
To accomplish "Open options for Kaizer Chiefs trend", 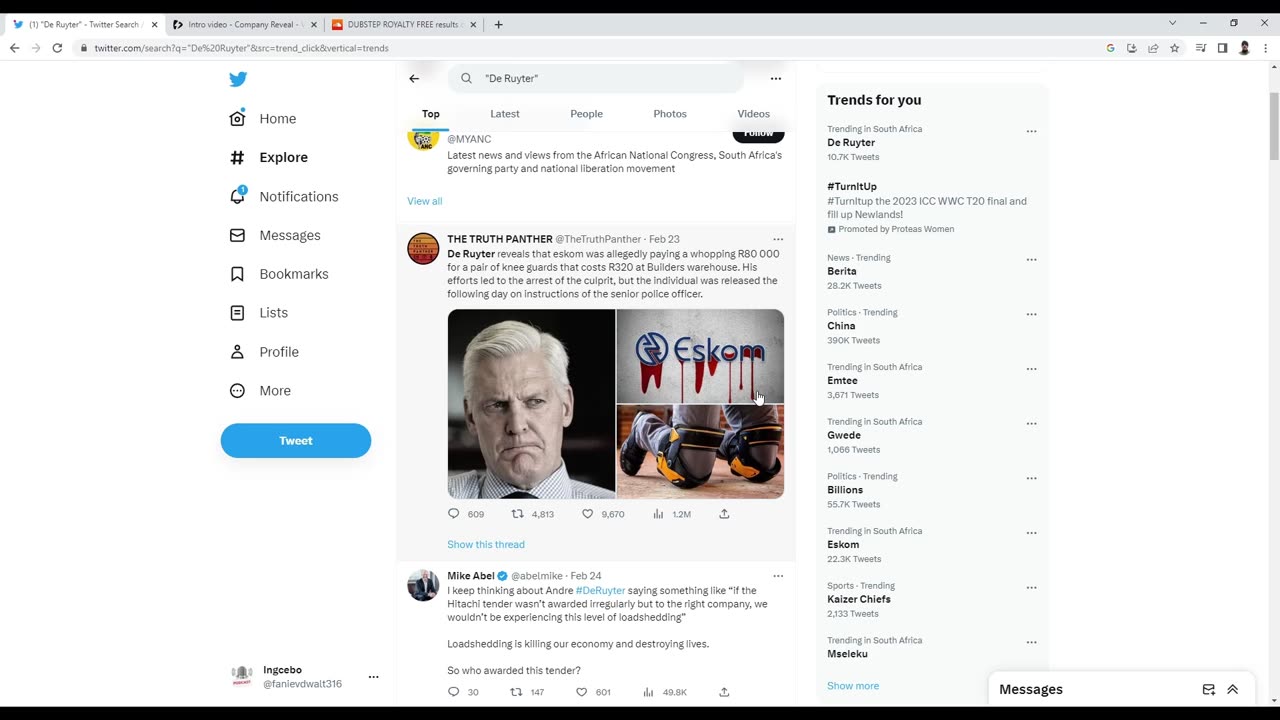I will click(1031, 587).
